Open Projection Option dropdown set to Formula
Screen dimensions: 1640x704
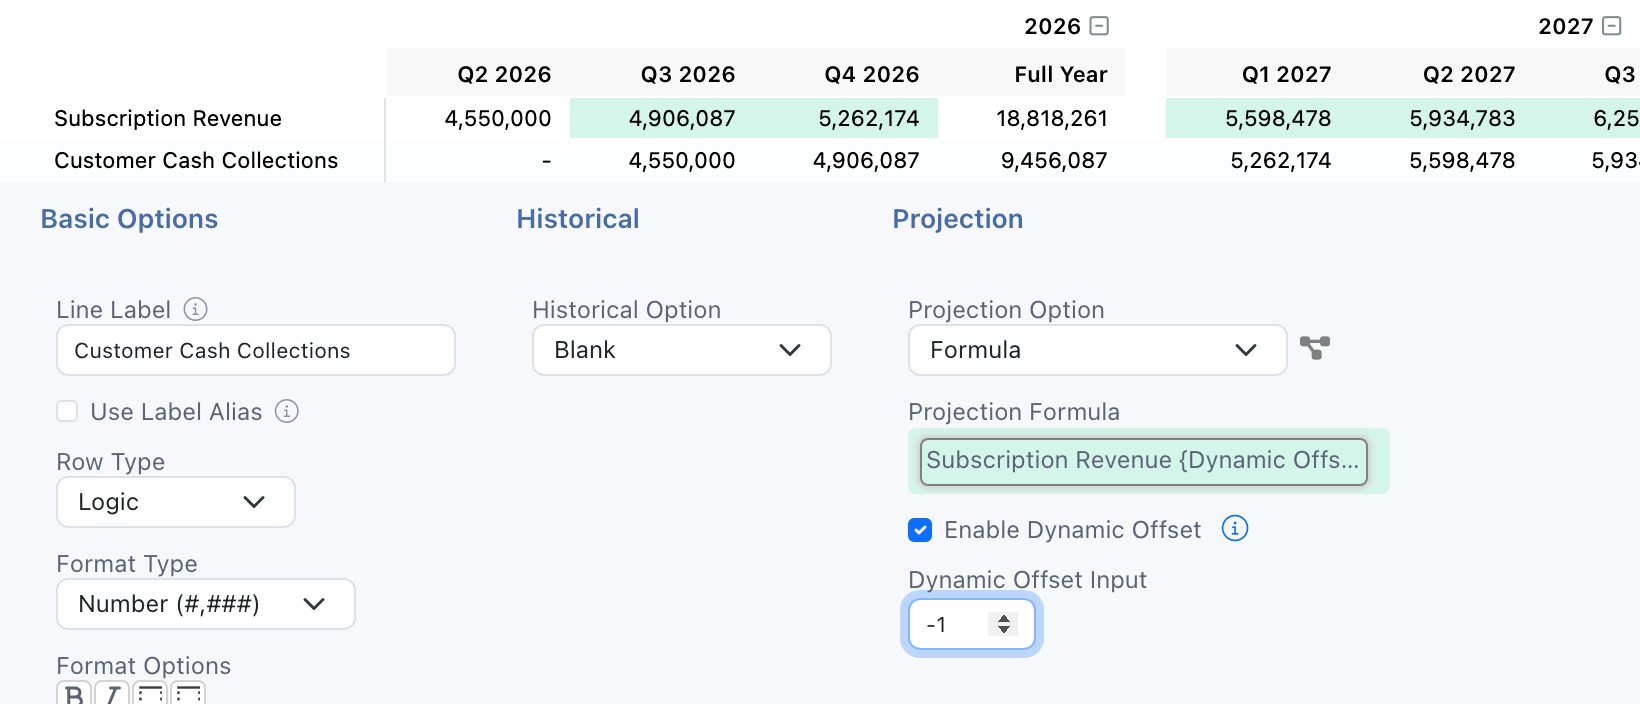point(1098,350)
